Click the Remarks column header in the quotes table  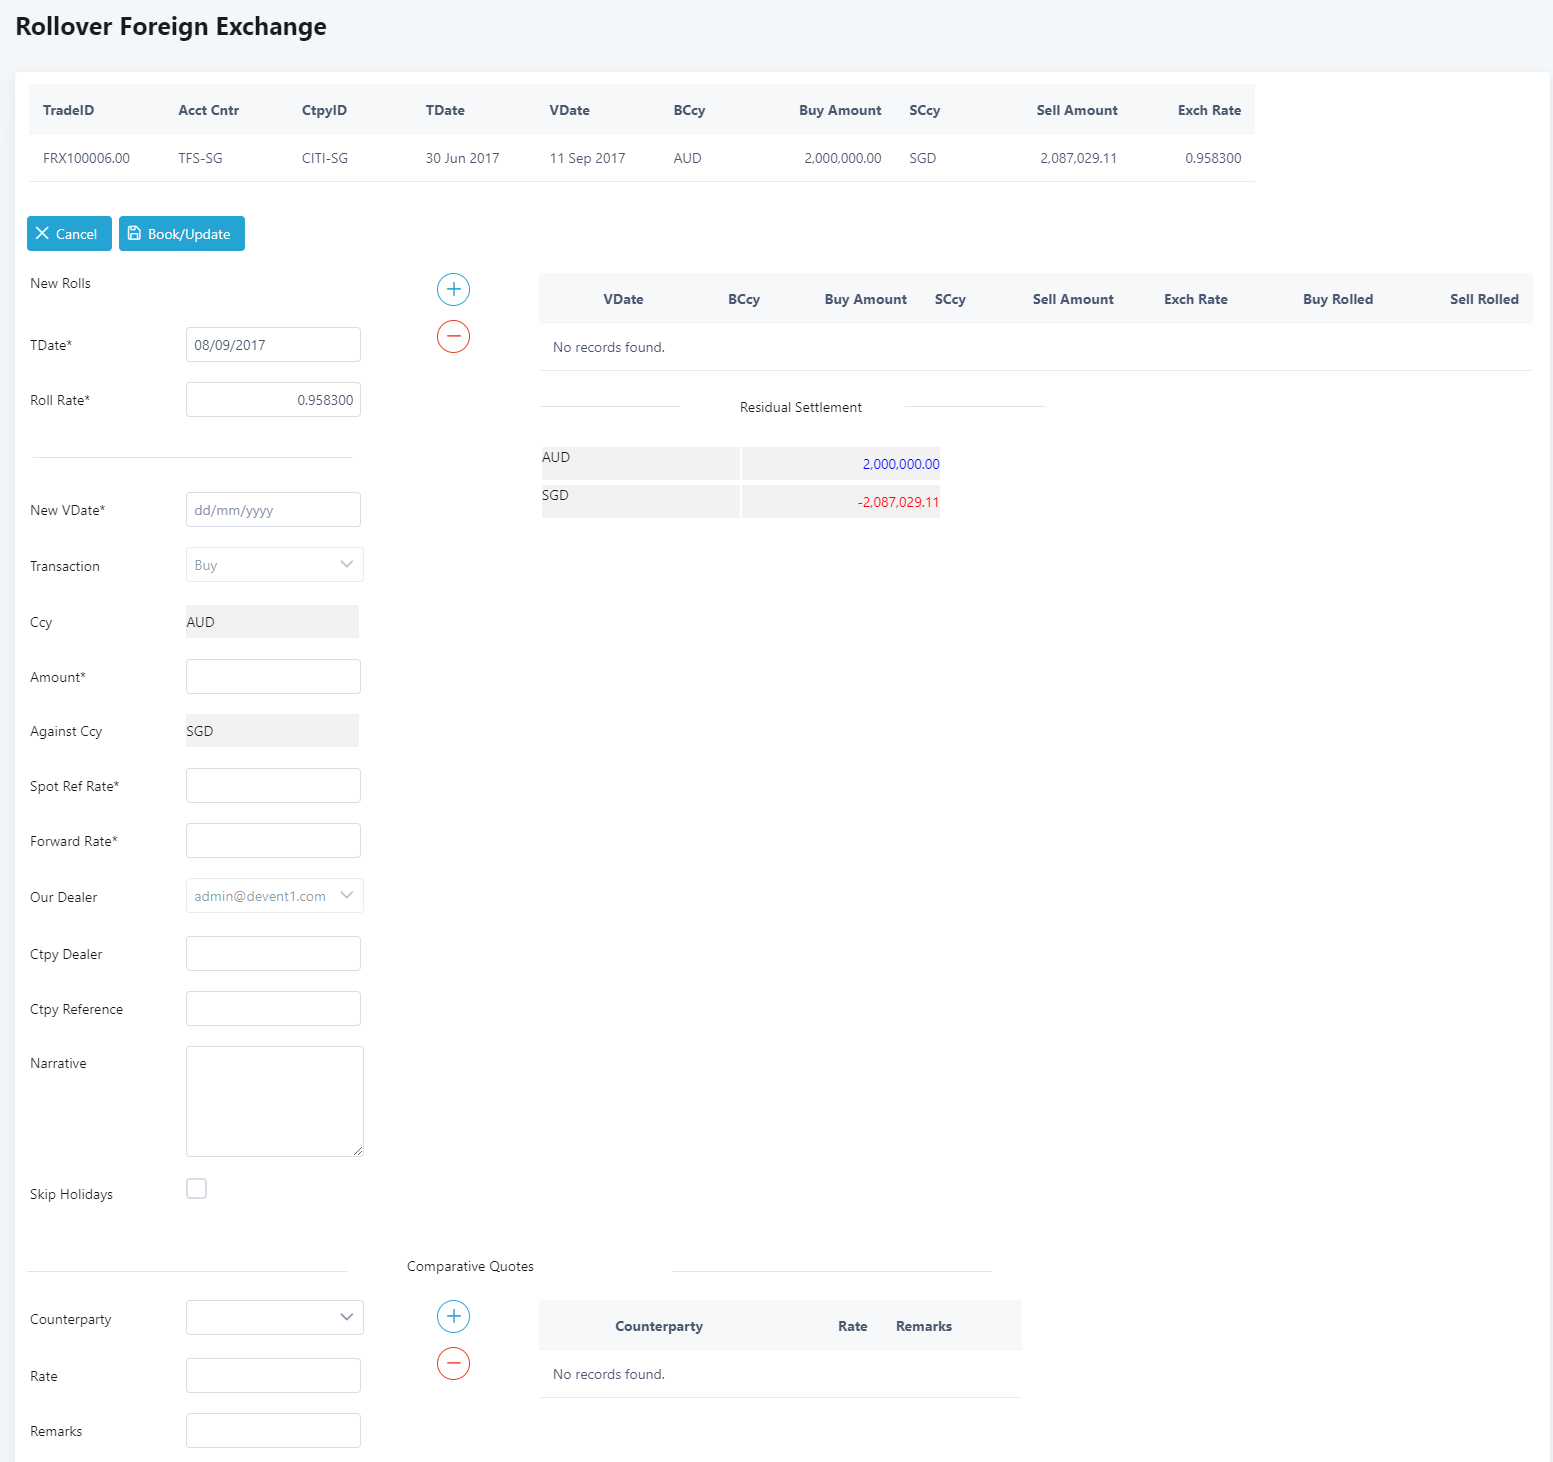924,1326
